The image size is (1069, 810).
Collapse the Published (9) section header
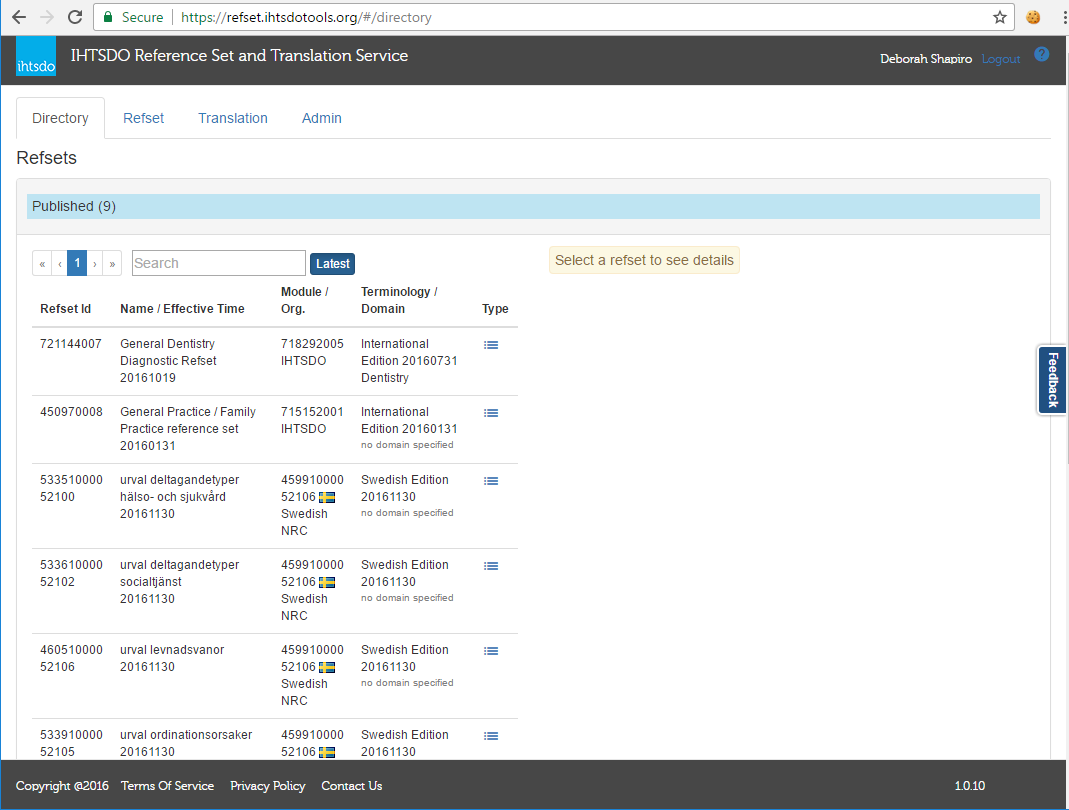click(x=533, y=207)
